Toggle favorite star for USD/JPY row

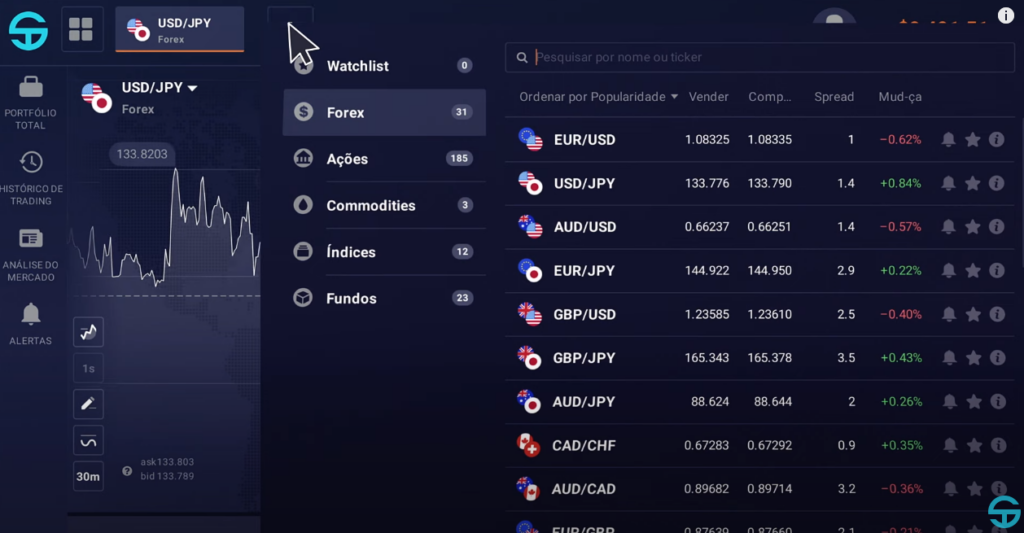pos(972,184)
